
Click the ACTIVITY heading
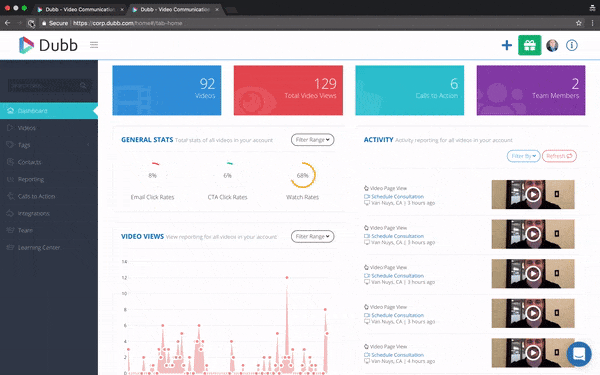378,140
